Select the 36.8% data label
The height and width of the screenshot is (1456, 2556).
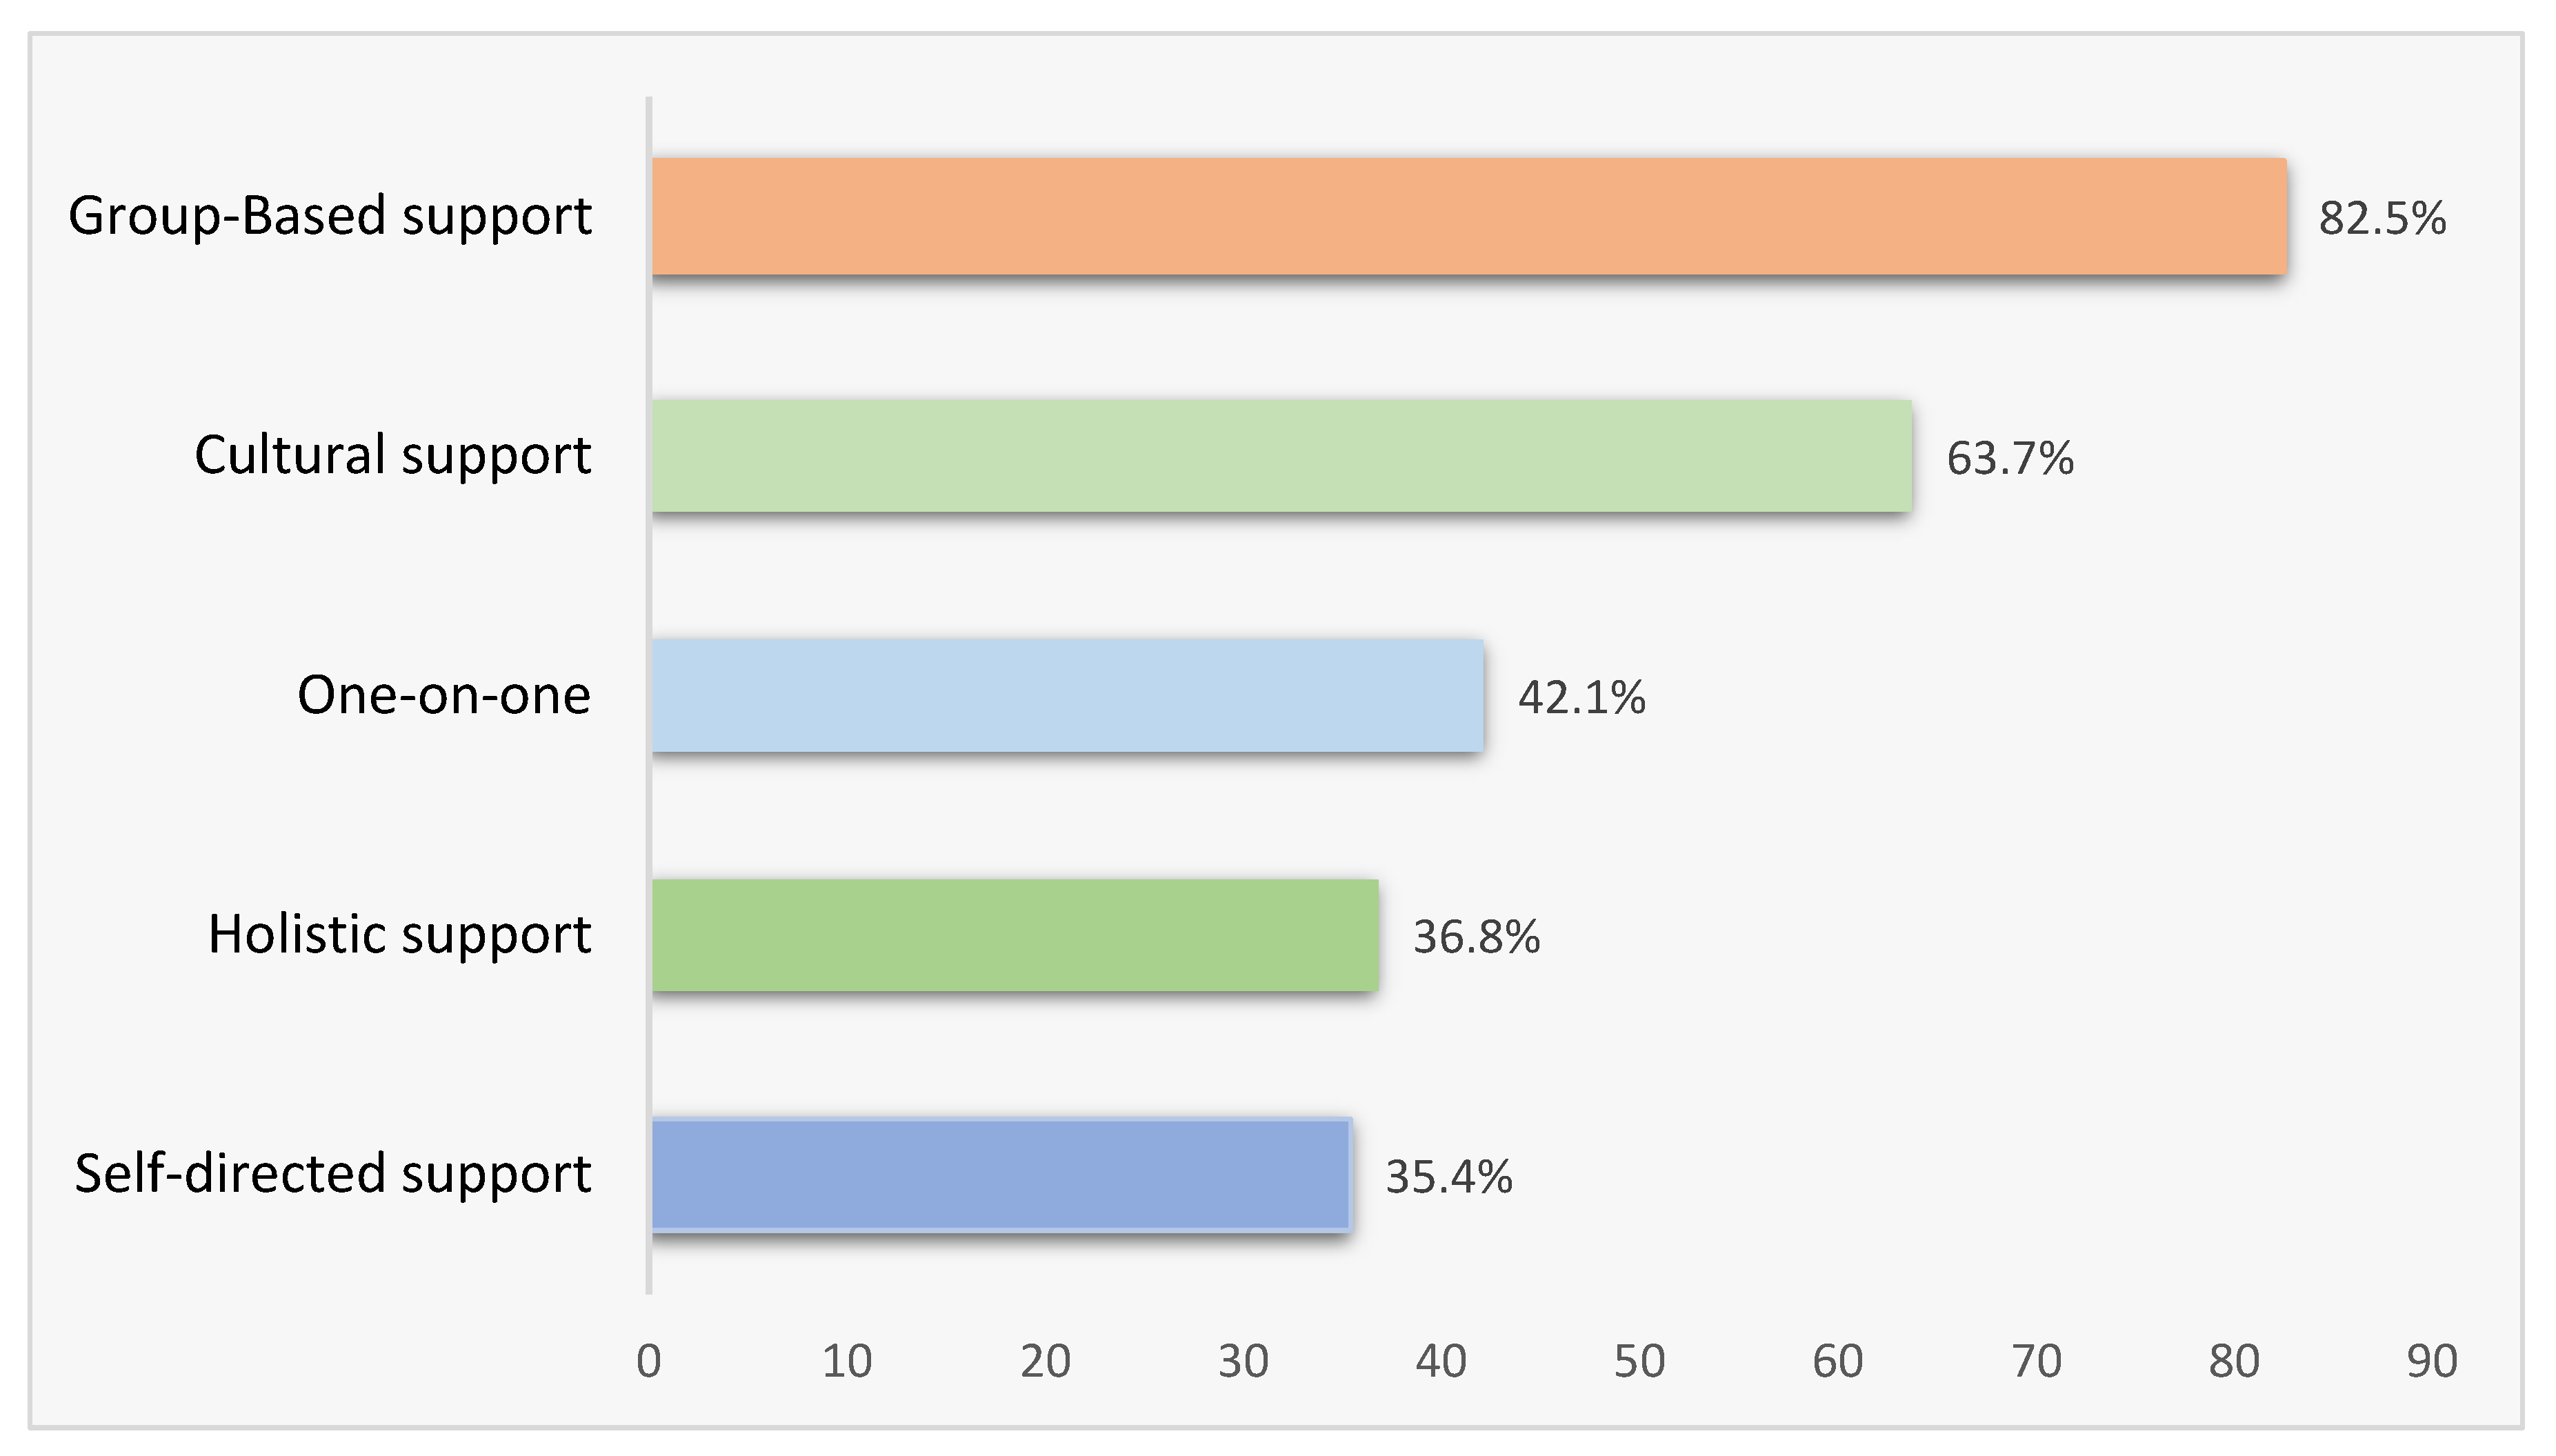(x=1476, y=938)
